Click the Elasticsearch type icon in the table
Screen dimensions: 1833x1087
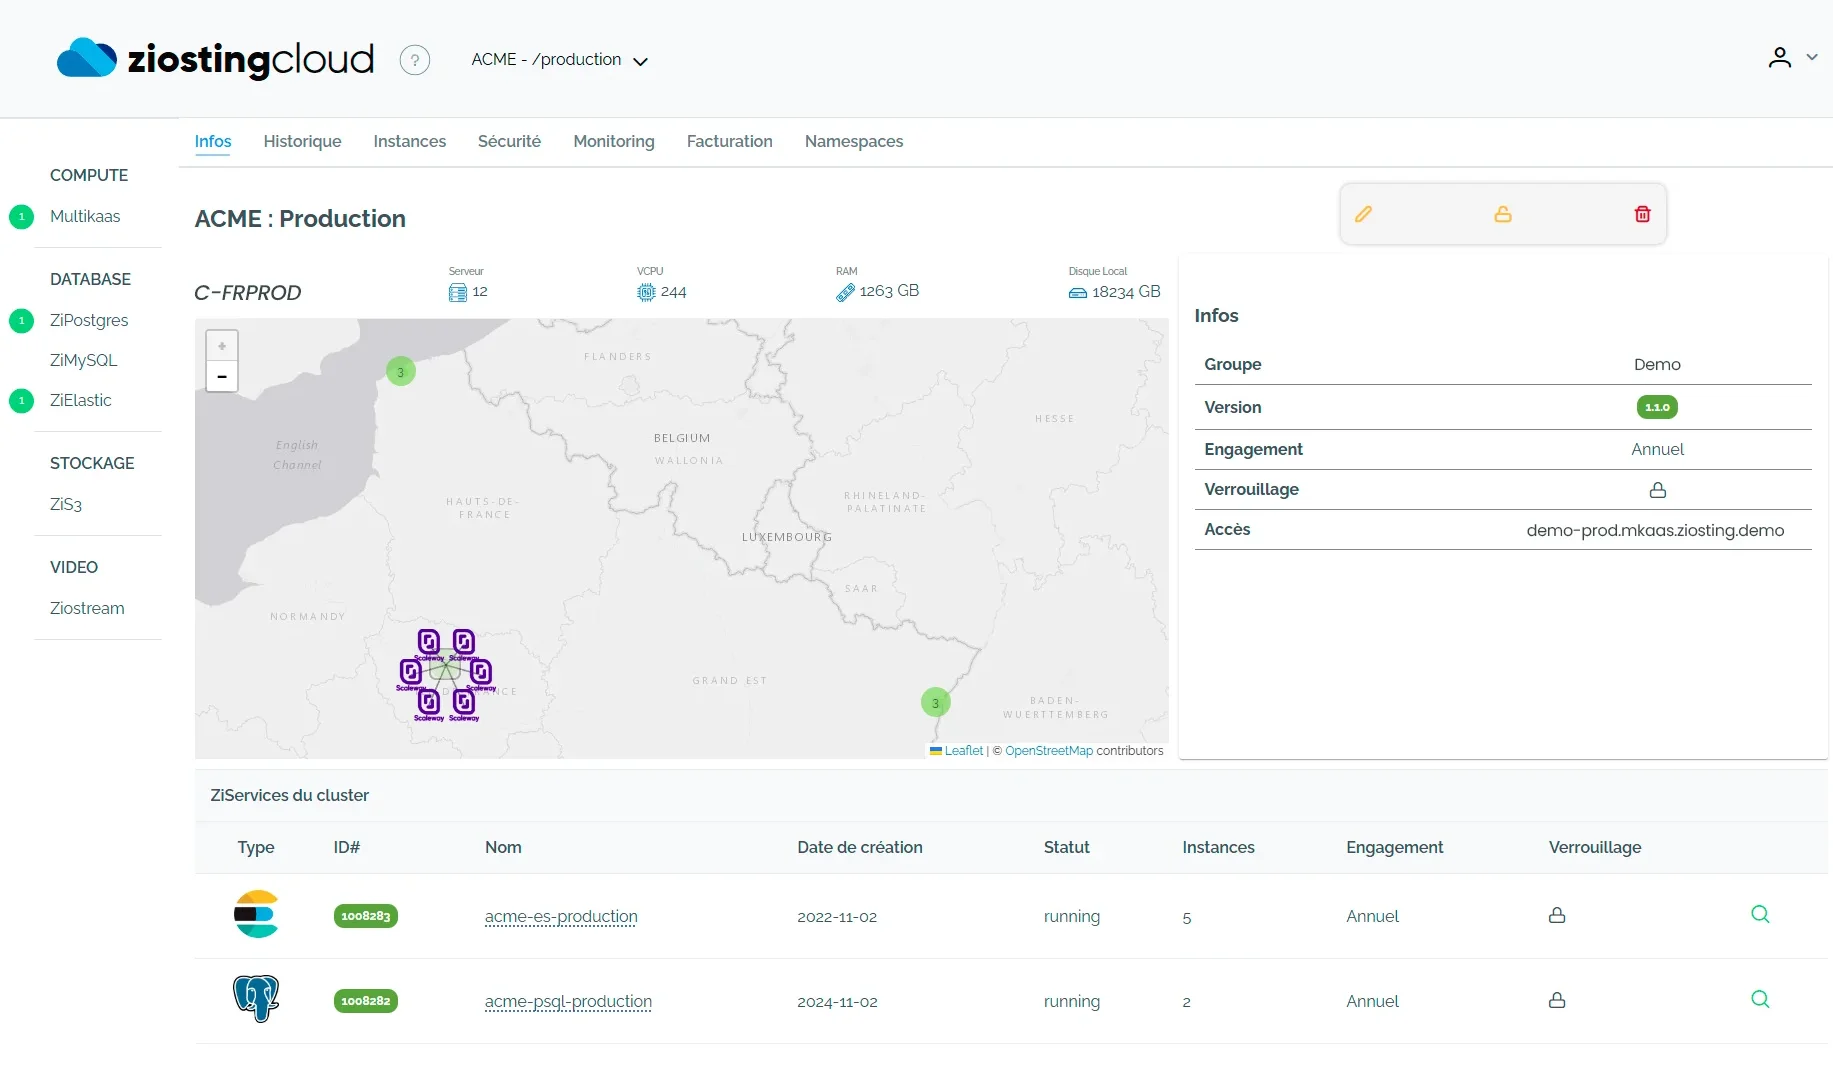click(256, 913)
